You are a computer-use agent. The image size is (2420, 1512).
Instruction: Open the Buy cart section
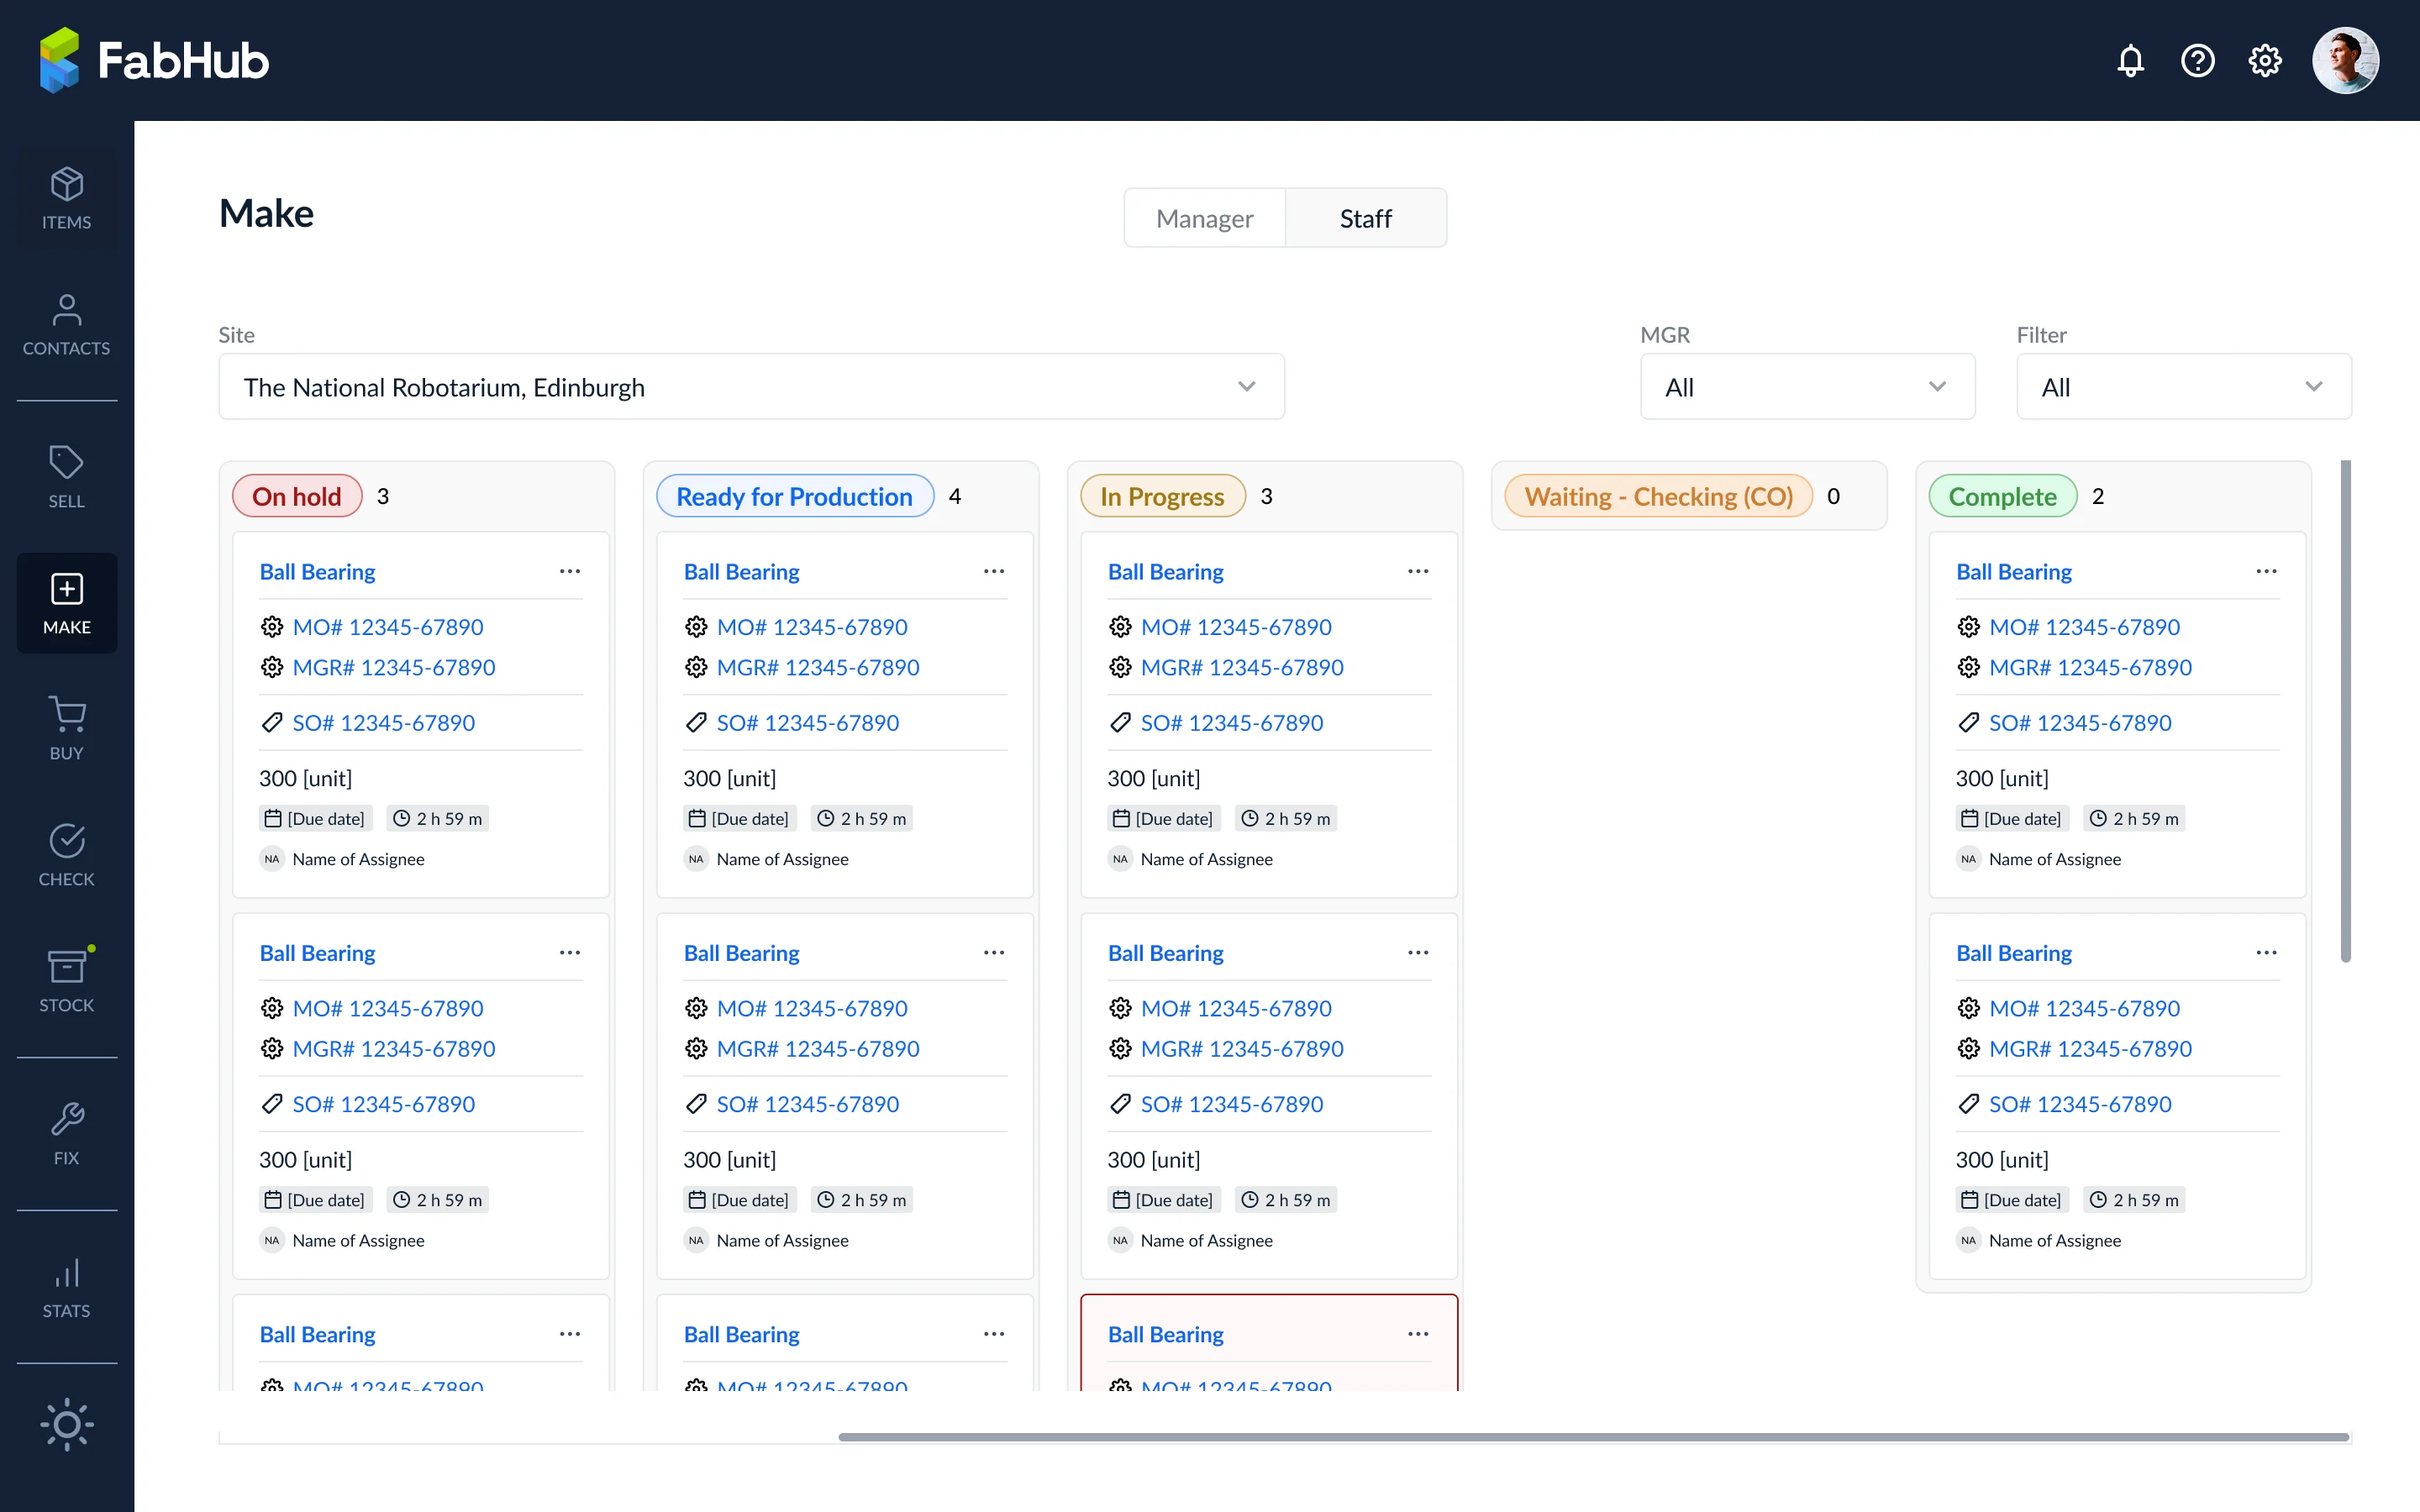click(x=67, y=729)
